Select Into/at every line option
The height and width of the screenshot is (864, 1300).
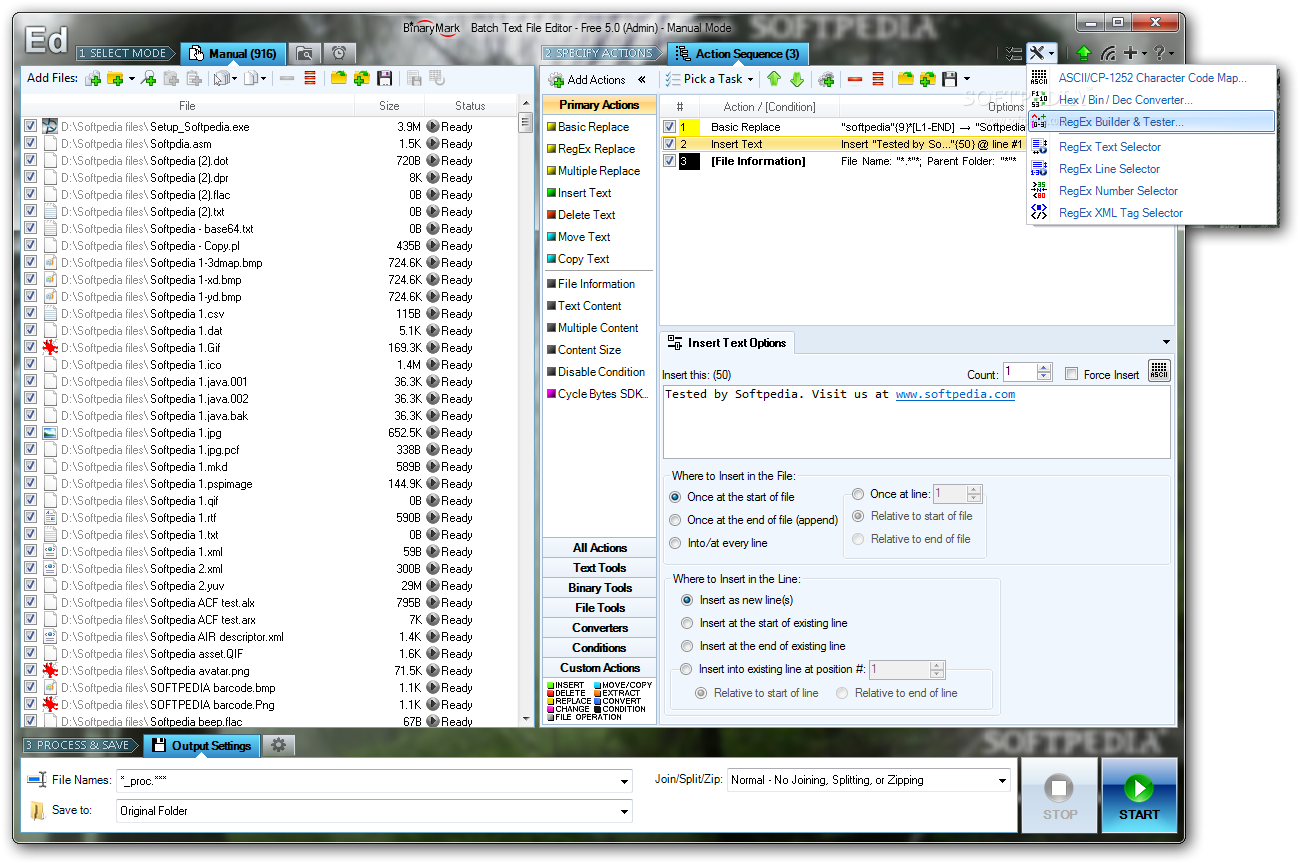pos(676,543)
